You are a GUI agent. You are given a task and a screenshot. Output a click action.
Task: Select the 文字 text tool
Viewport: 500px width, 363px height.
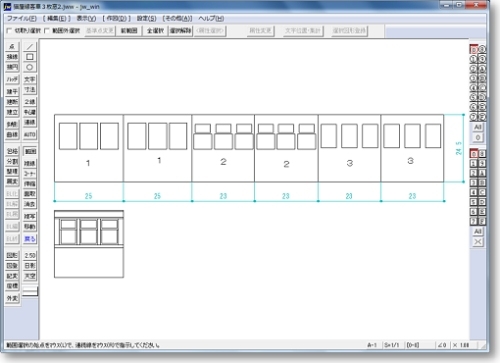30,79
